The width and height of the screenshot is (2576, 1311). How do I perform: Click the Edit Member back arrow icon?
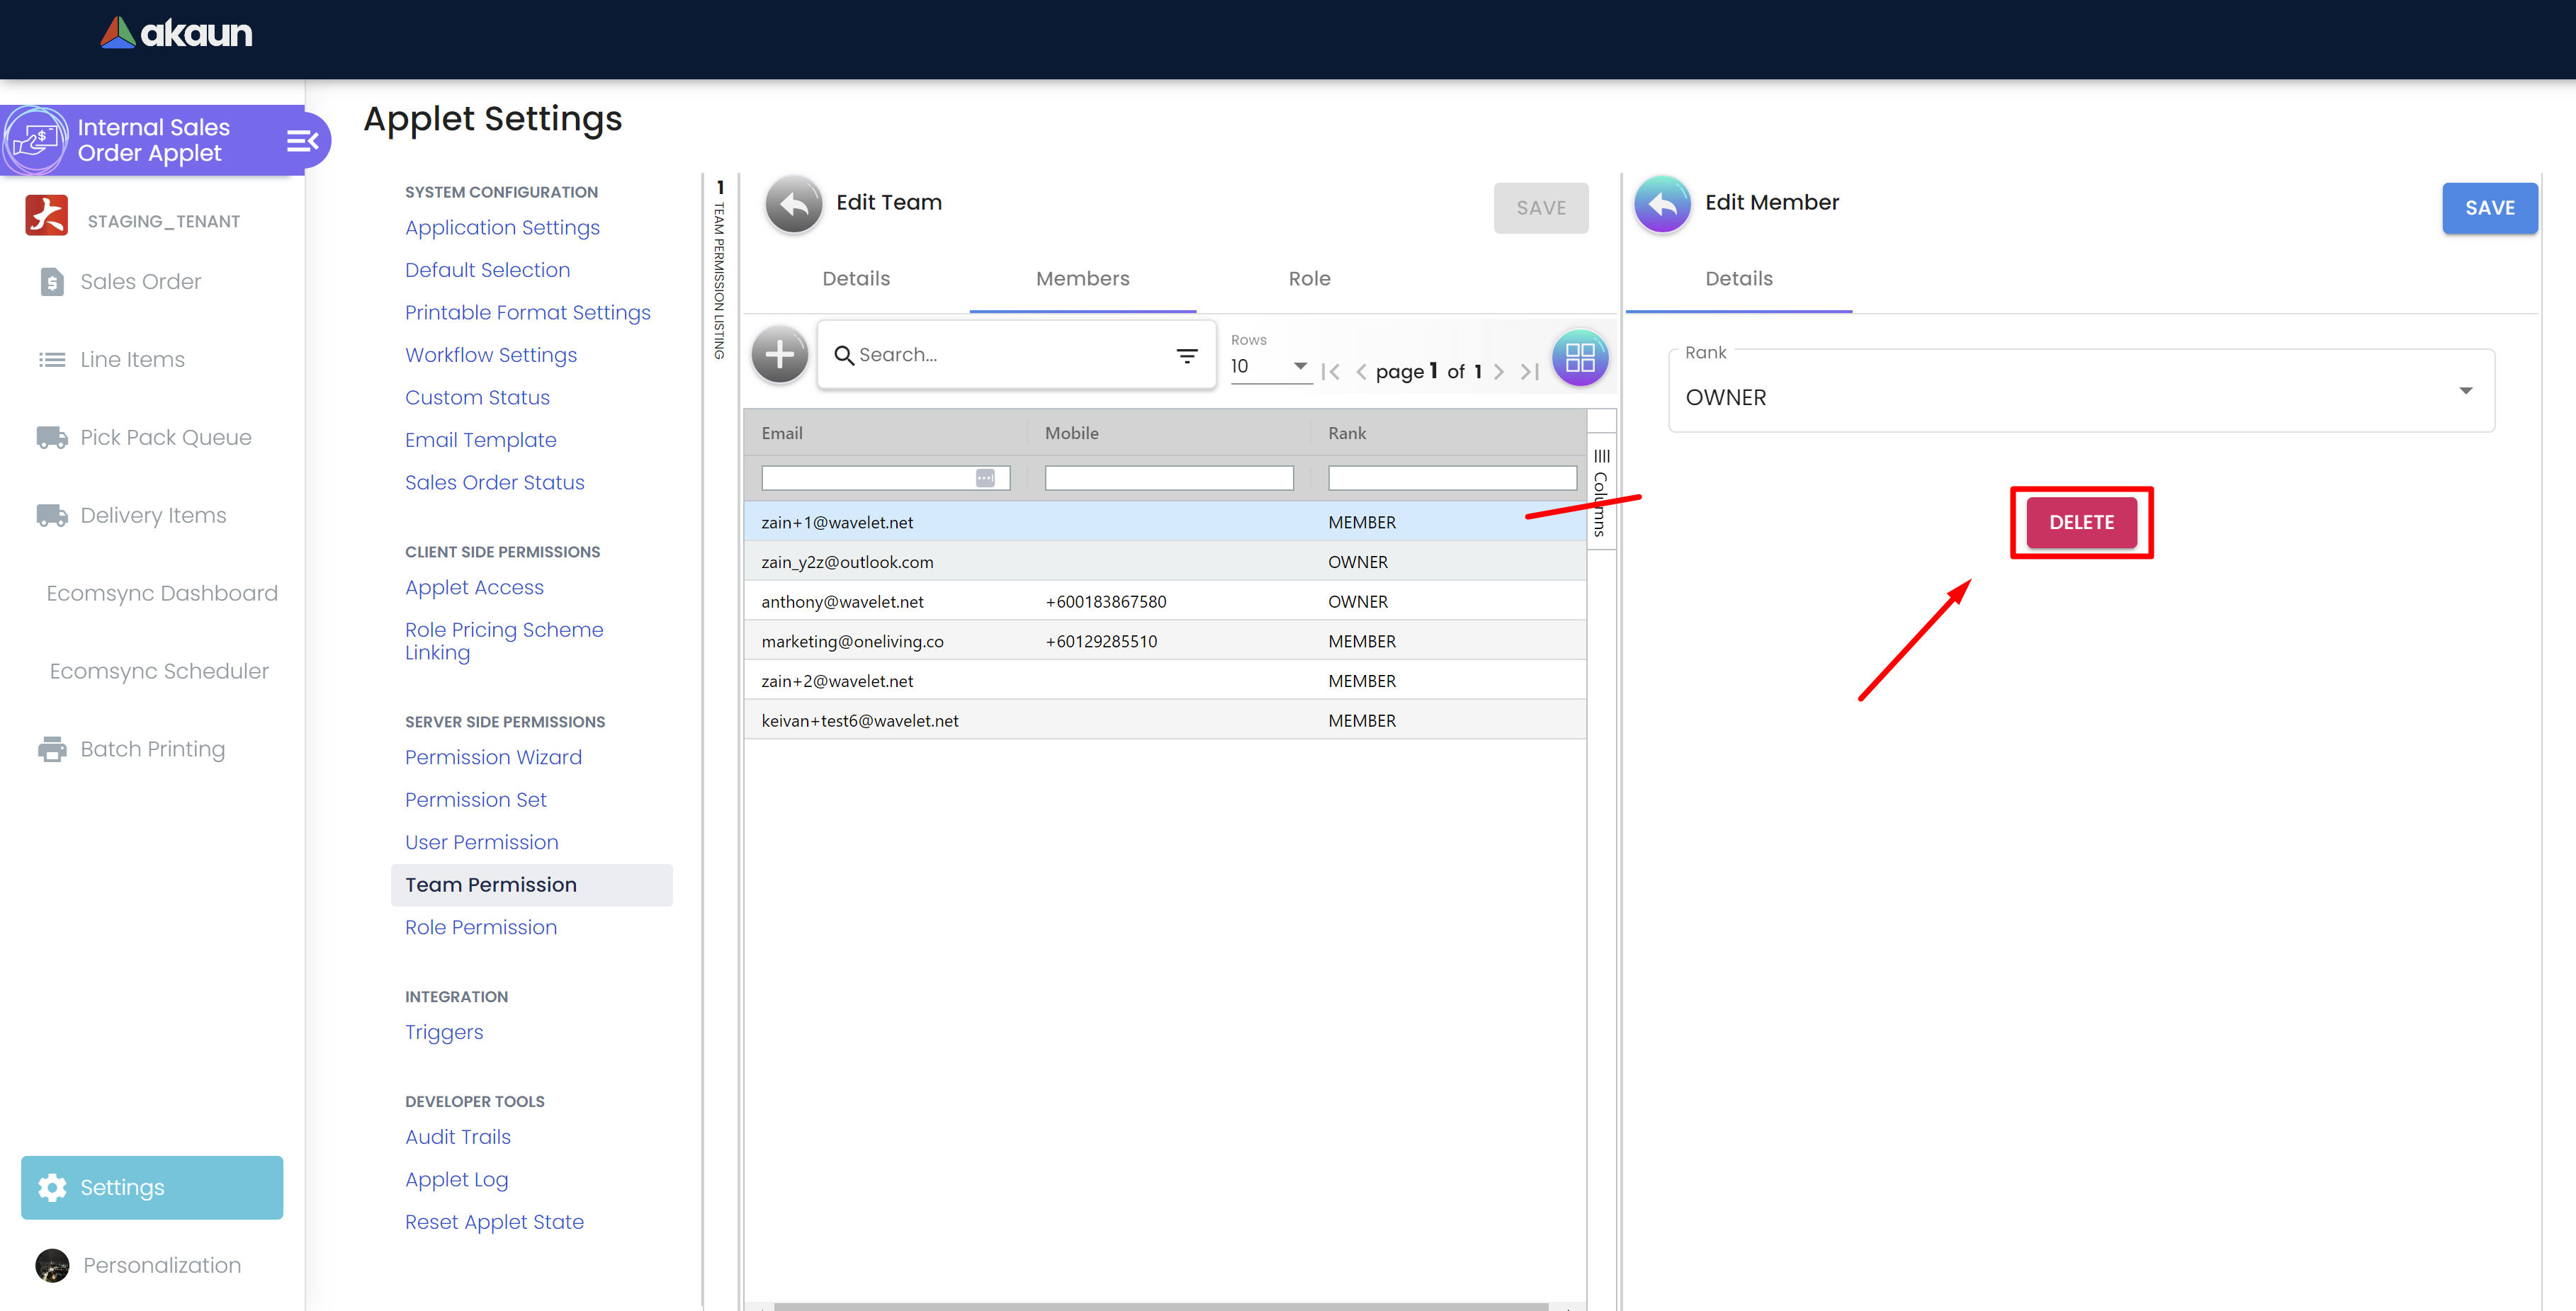click(1662, 204)
